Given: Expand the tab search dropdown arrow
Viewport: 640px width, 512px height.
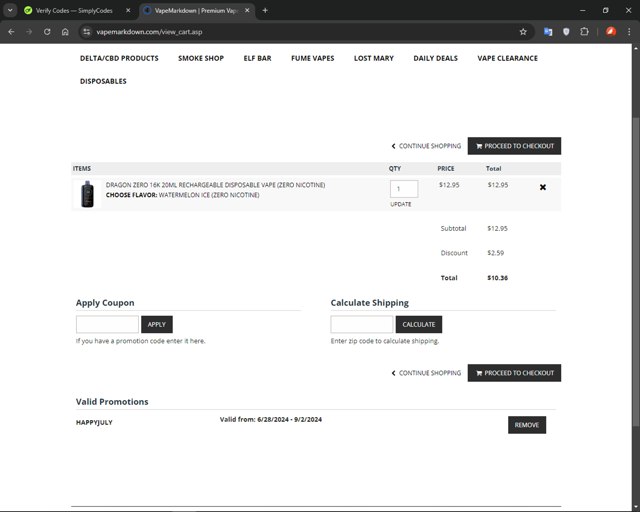Looking at the screenshot, I should coord(10,11).
